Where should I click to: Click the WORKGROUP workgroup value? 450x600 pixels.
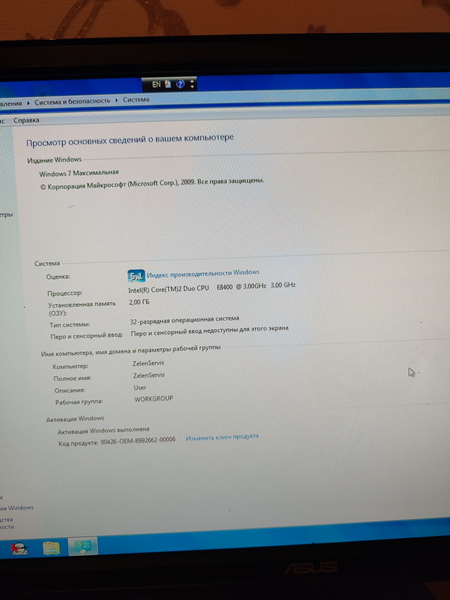coord(153,399)
